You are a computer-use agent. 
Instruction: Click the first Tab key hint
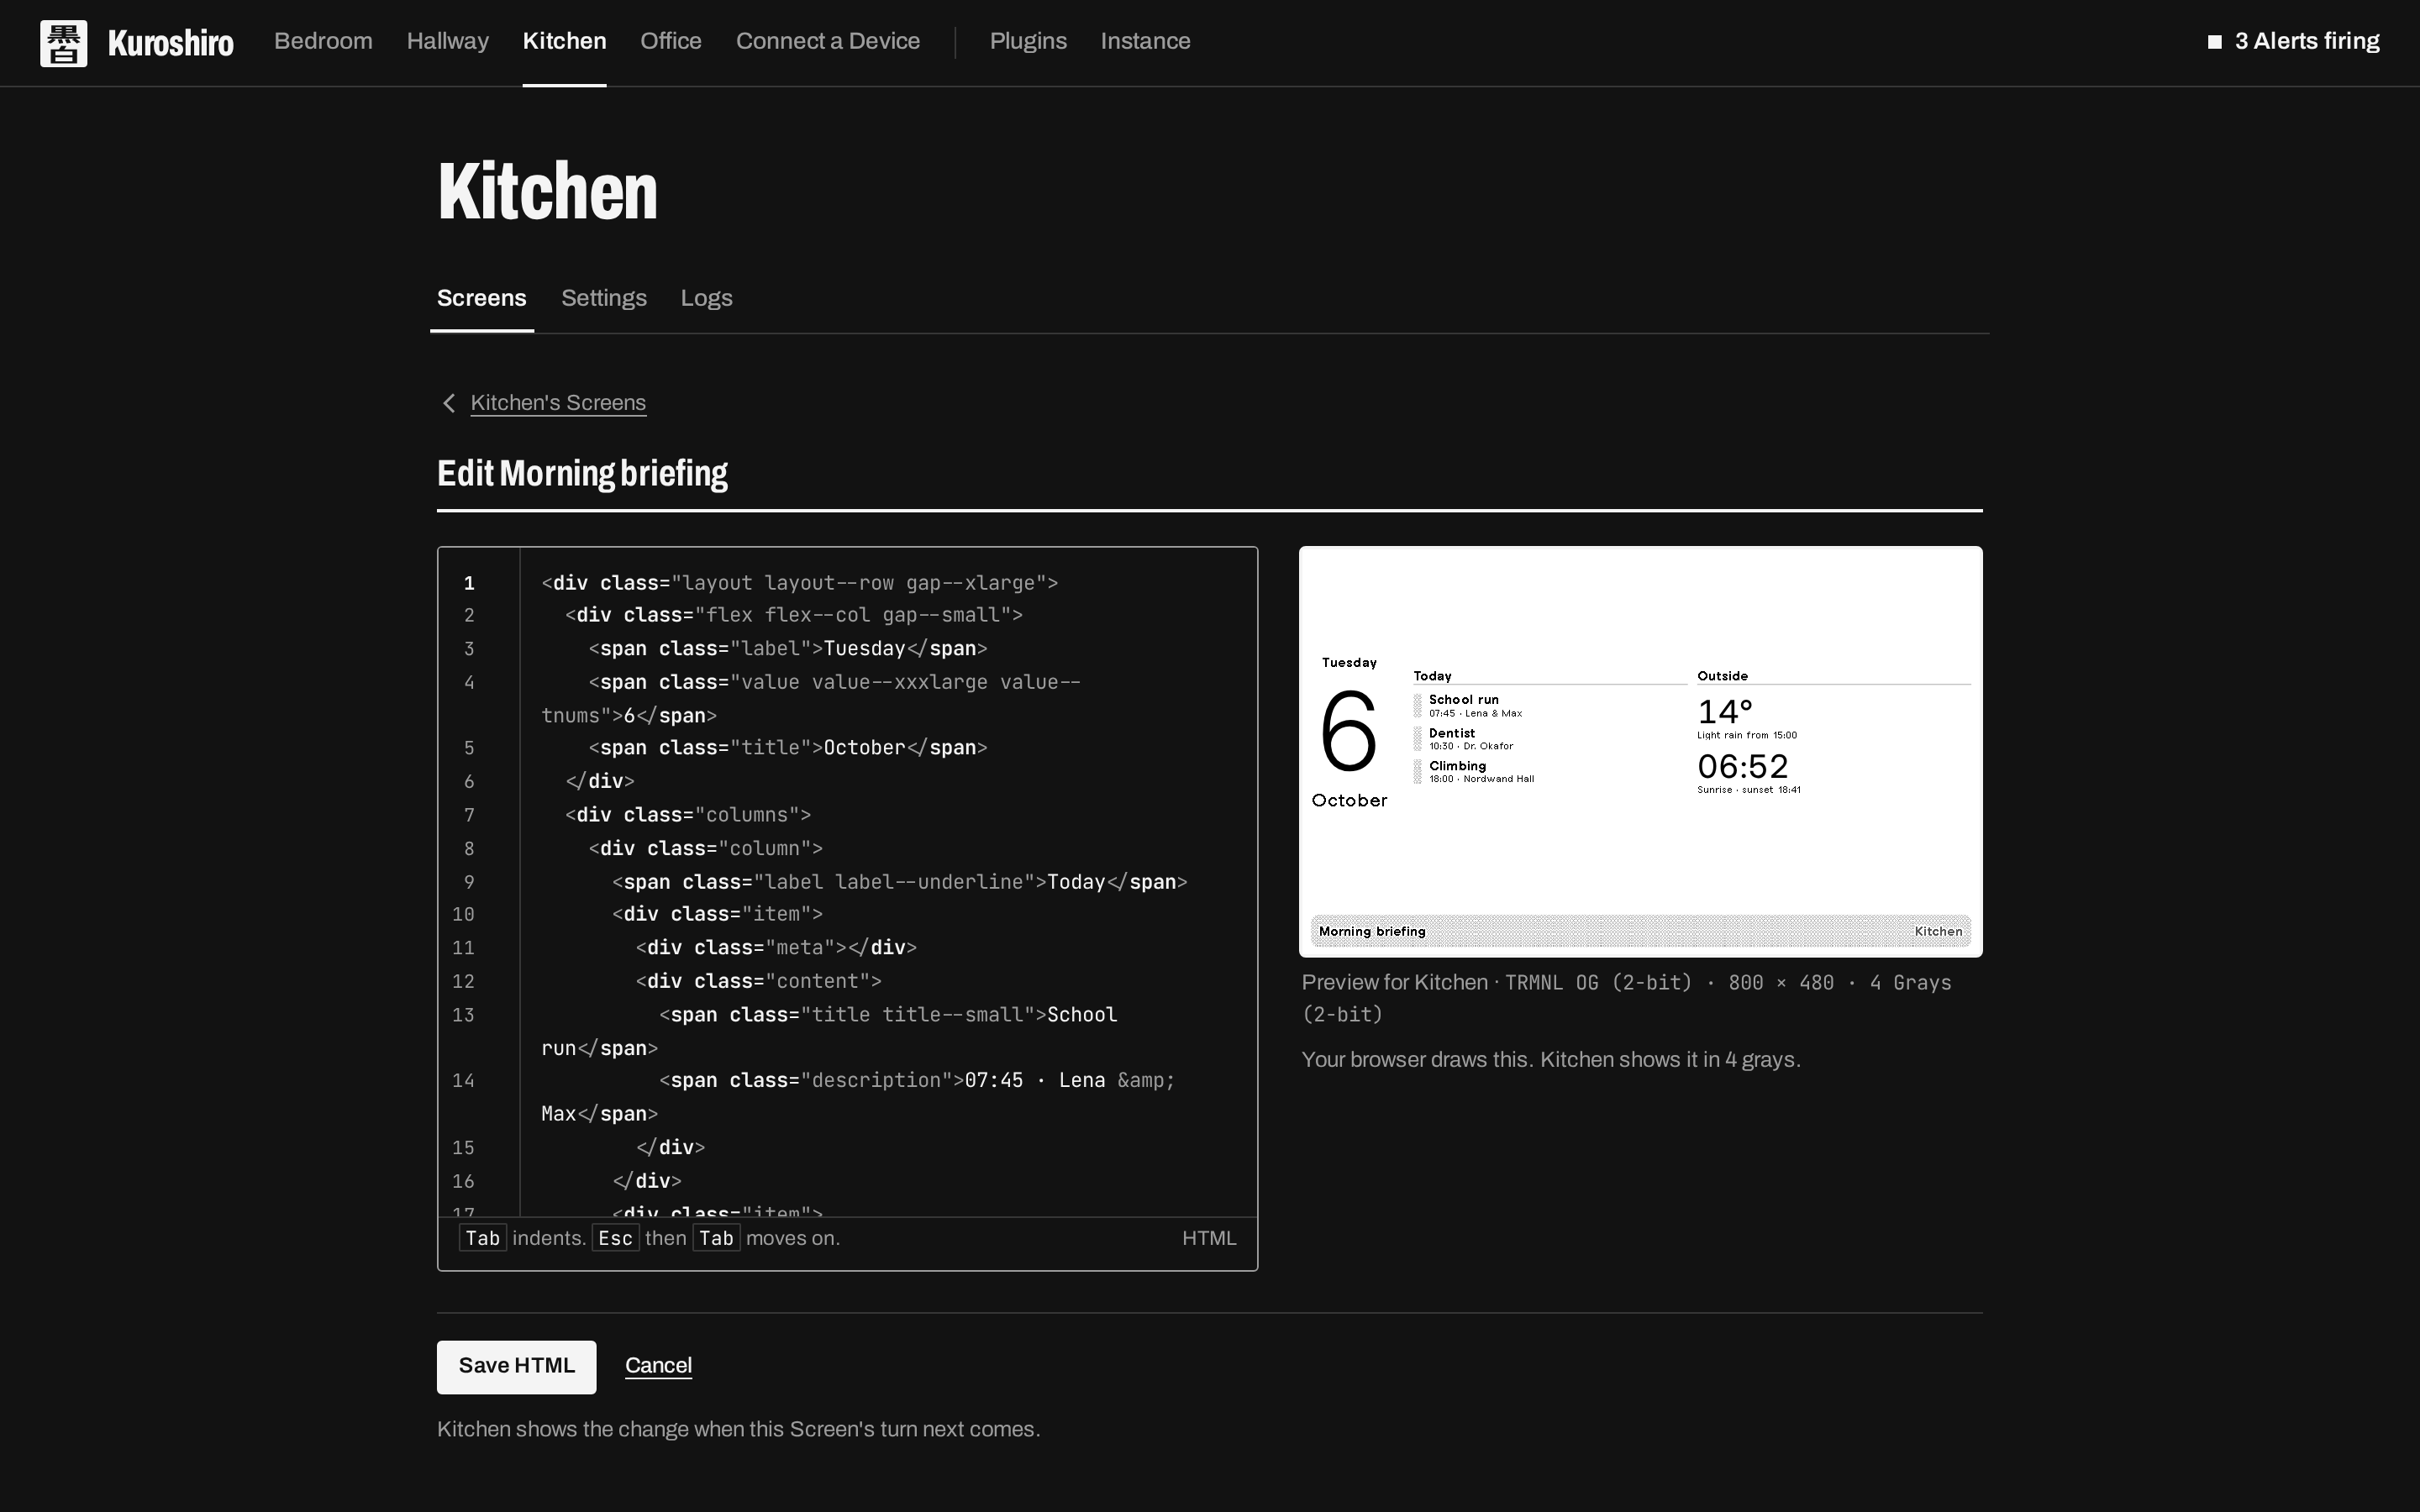click(483, 1238)
